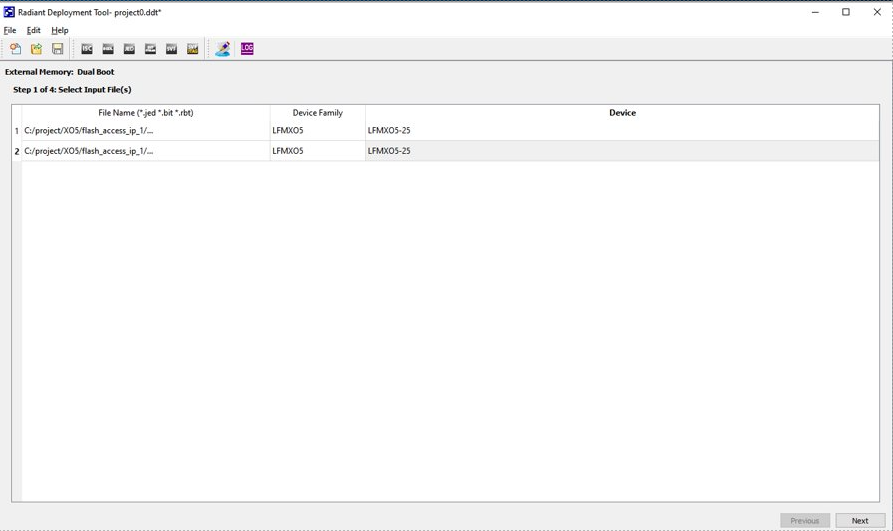
Task: Open the Help menu
Action: (x=60, y=30)
